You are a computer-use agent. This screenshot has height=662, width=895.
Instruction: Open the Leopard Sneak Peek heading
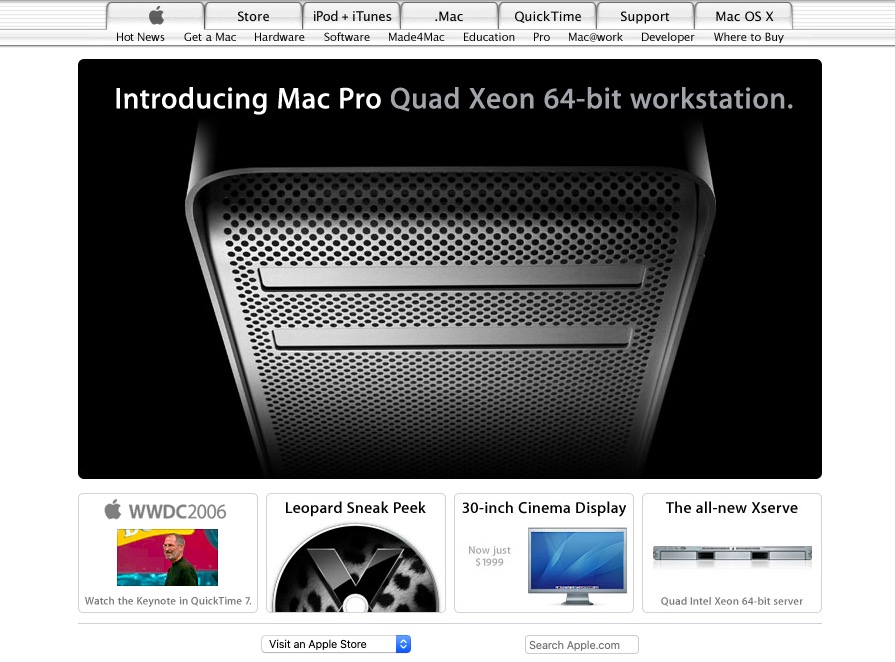tap(355, 508)
